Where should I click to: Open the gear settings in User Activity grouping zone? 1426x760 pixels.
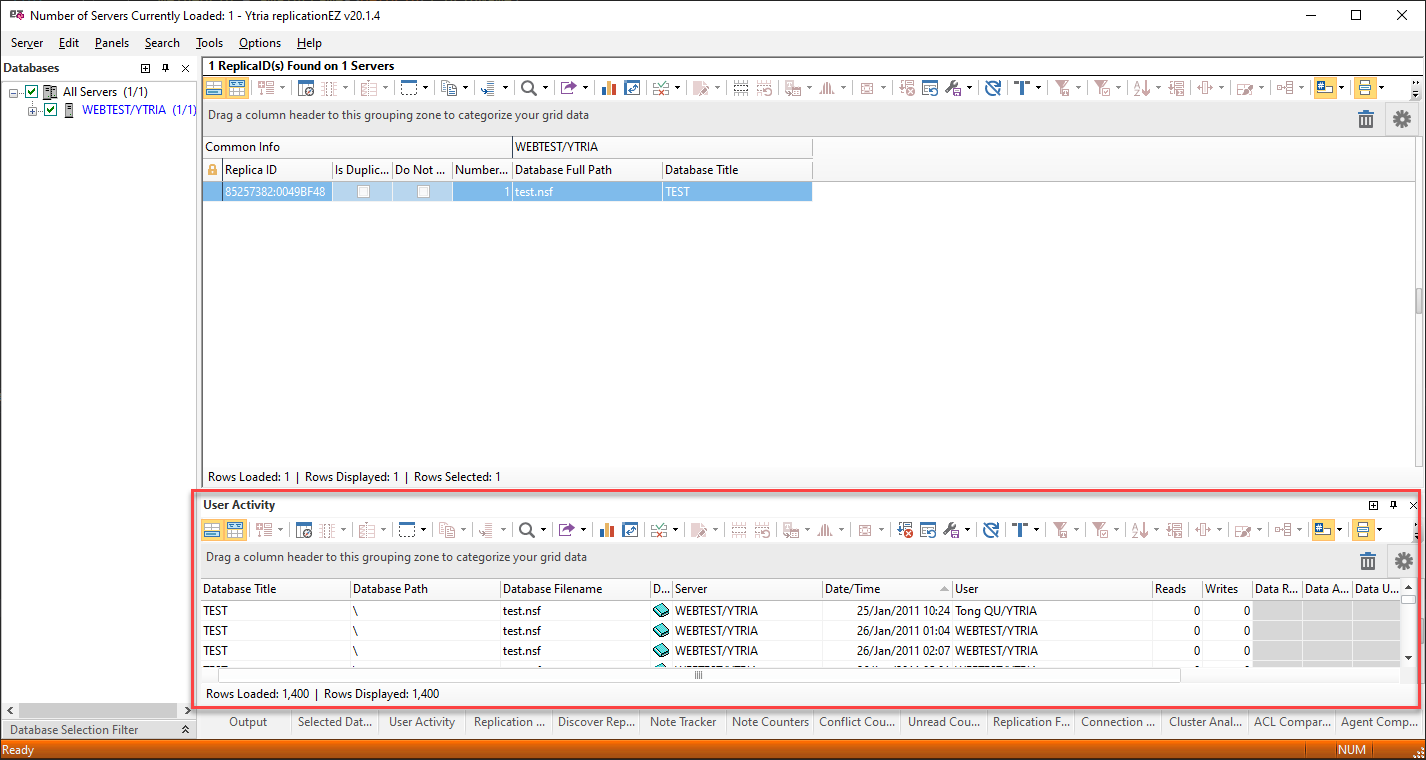[1403, 561]
